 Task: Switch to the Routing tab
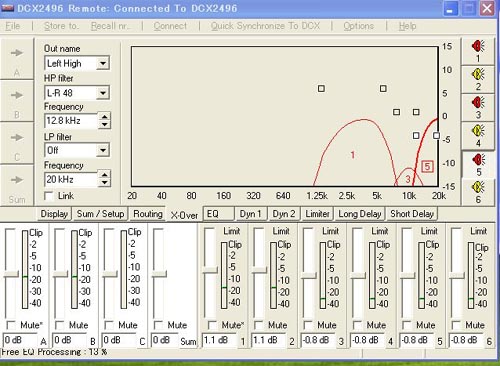pos(148,214)
